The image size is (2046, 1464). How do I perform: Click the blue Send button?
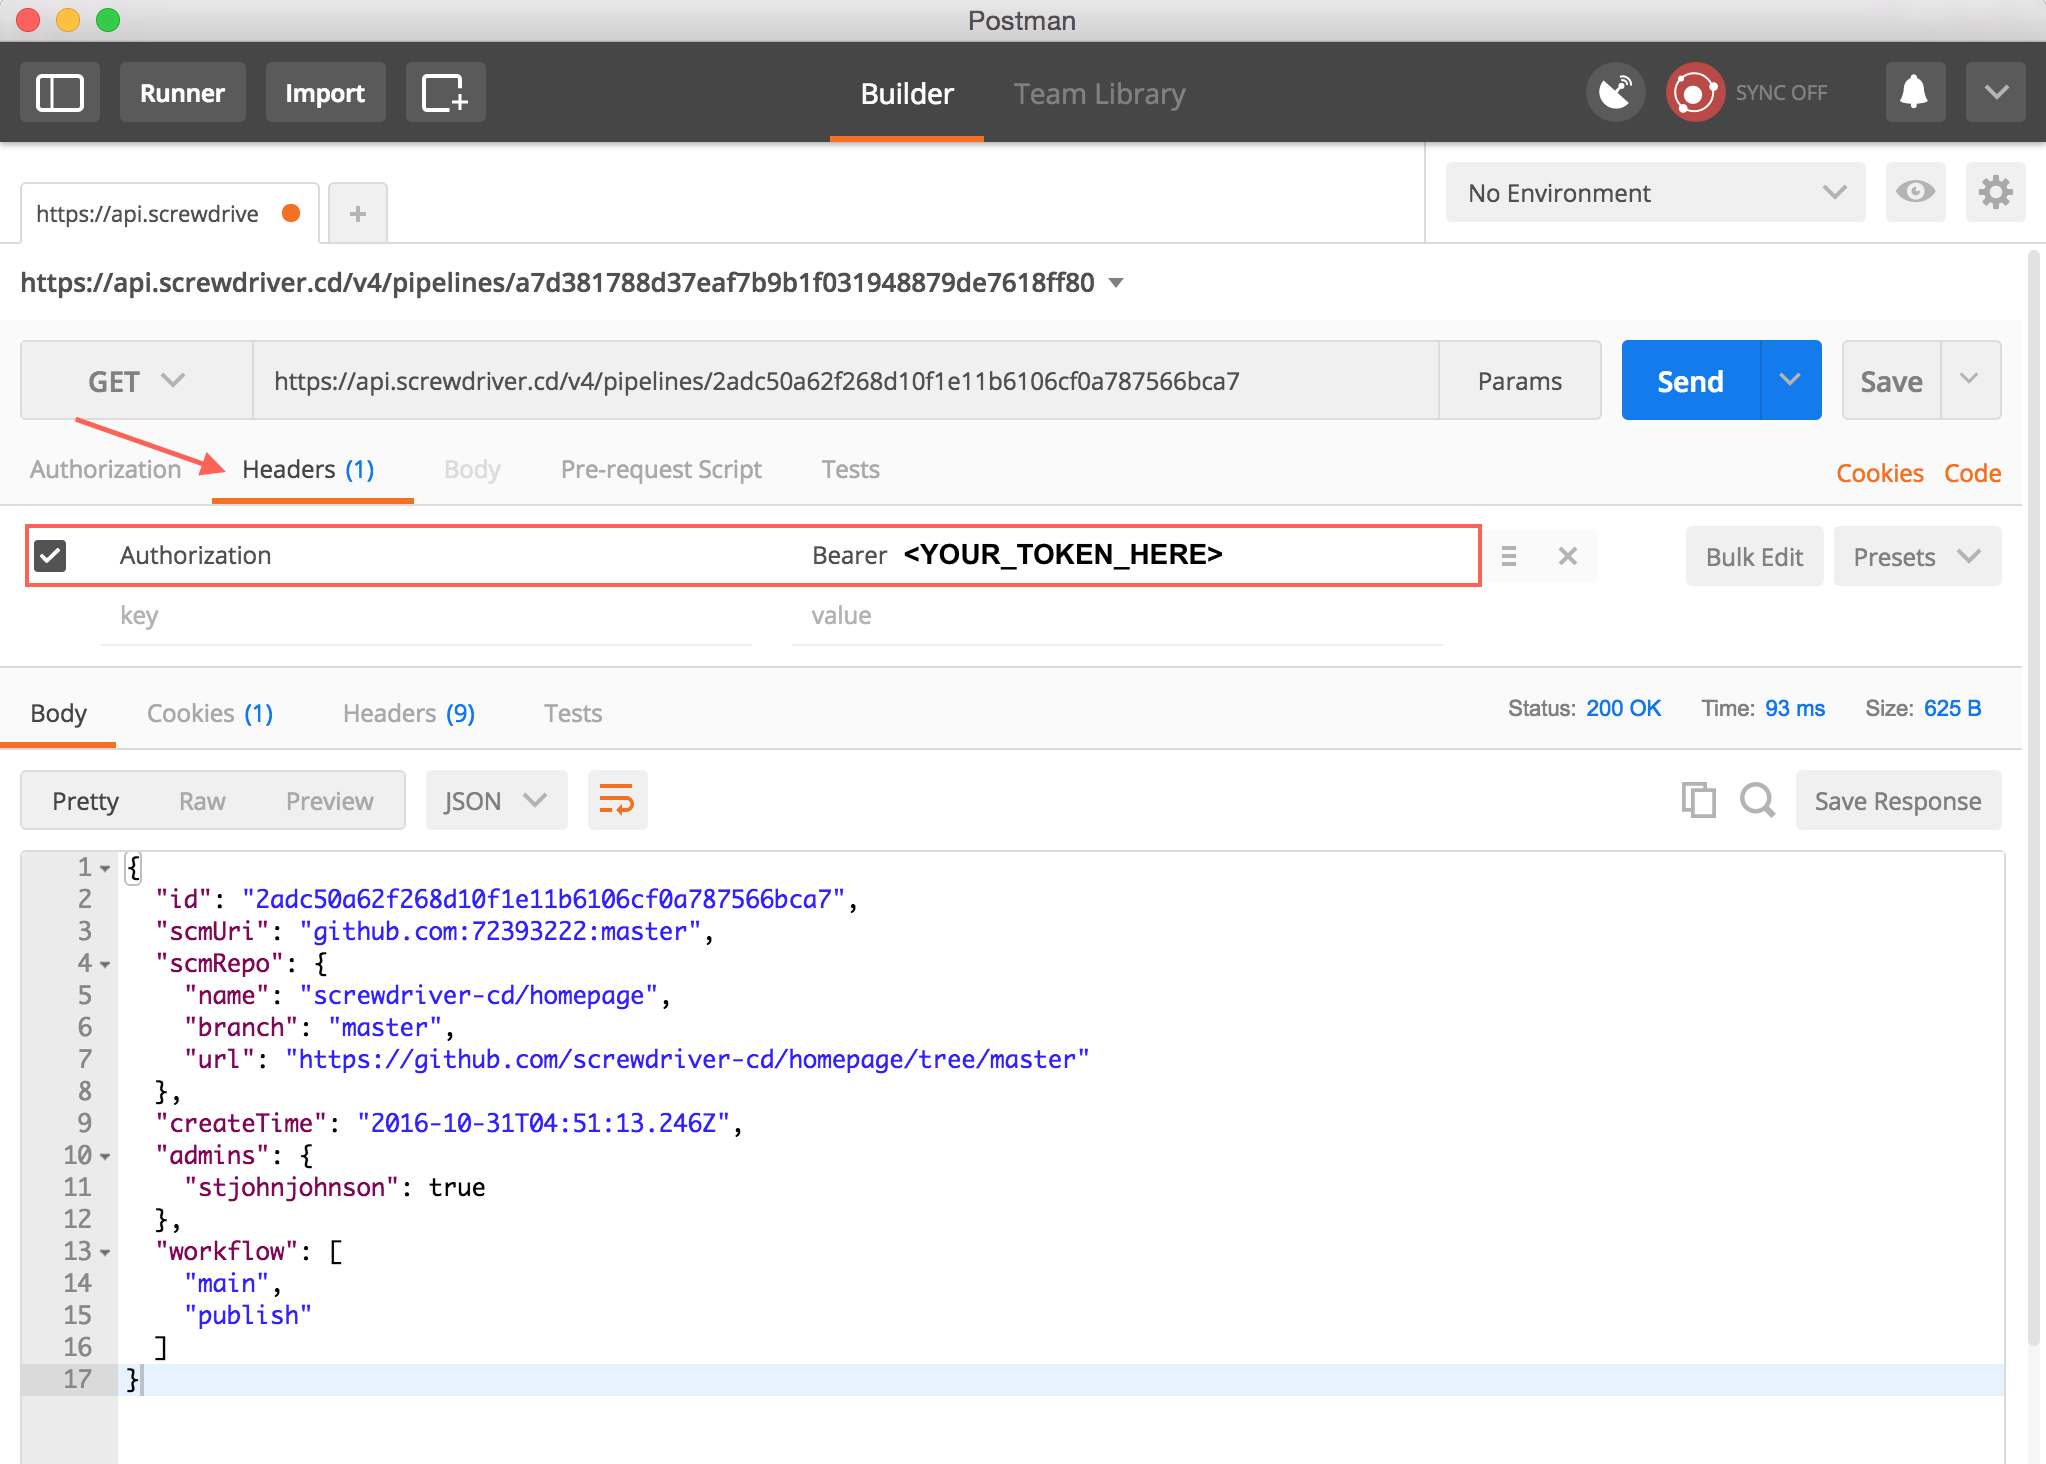coord(1690,380)
